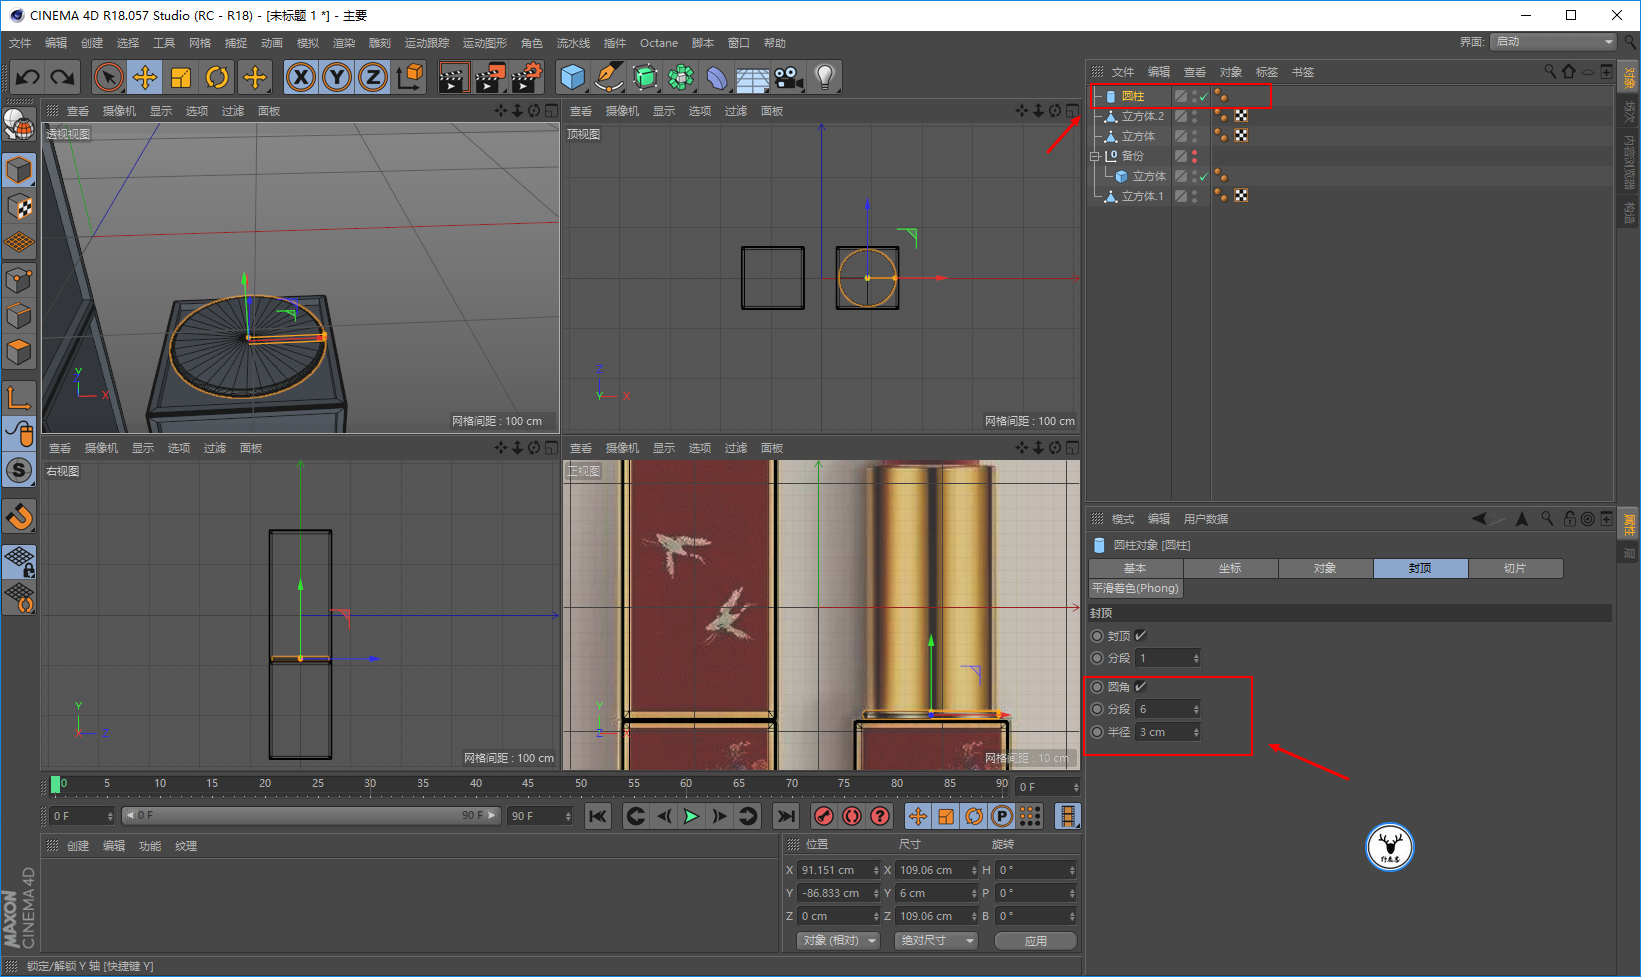Image resolution: width=1641 pixels, height=977 pixels.
Task: Open the 界面 layout dropdown
Action: 1553,41
